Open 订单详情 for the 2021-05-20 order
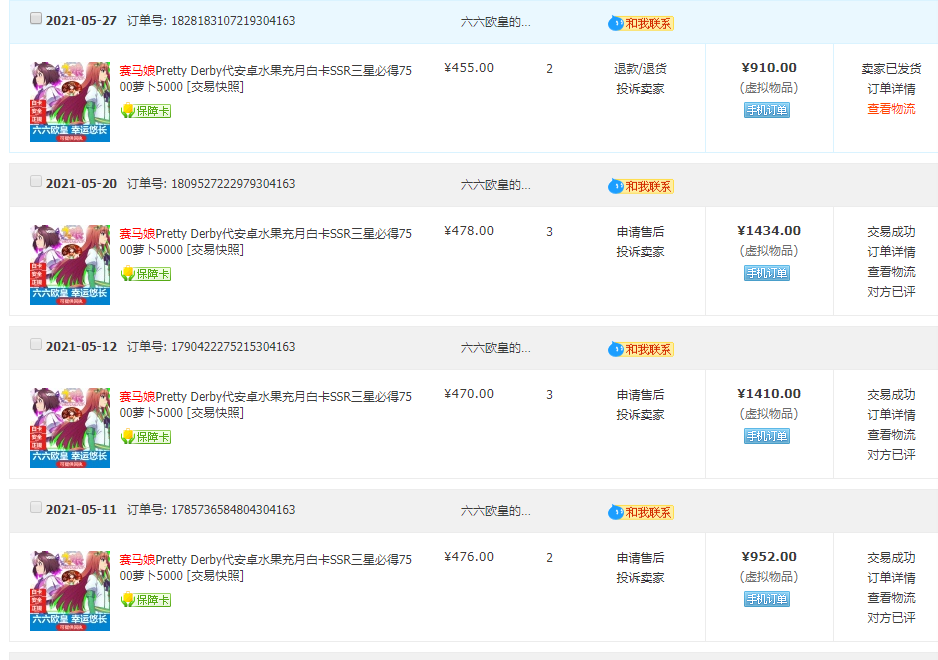This screenshot has width=938, height=660. (x=891, y=252)
